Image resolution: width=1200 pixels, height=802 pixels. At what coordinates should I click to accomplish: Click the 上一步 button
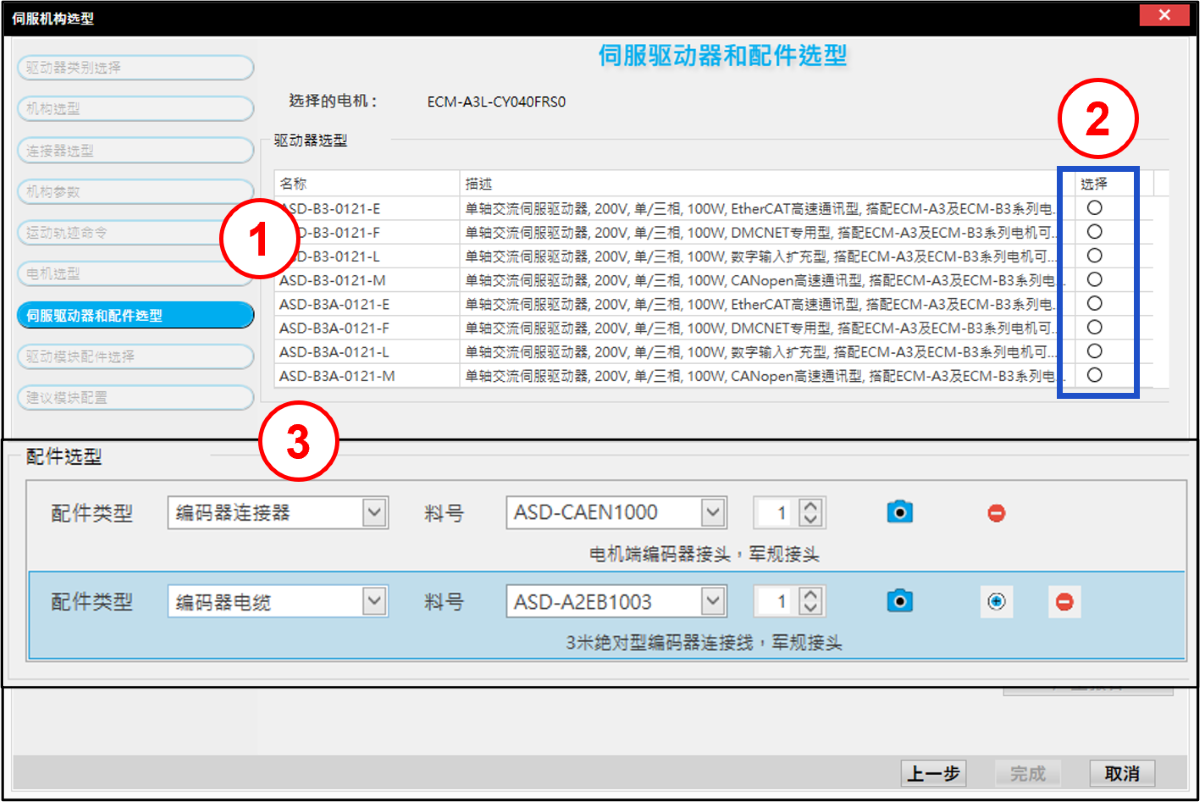[x=933, y=773]
